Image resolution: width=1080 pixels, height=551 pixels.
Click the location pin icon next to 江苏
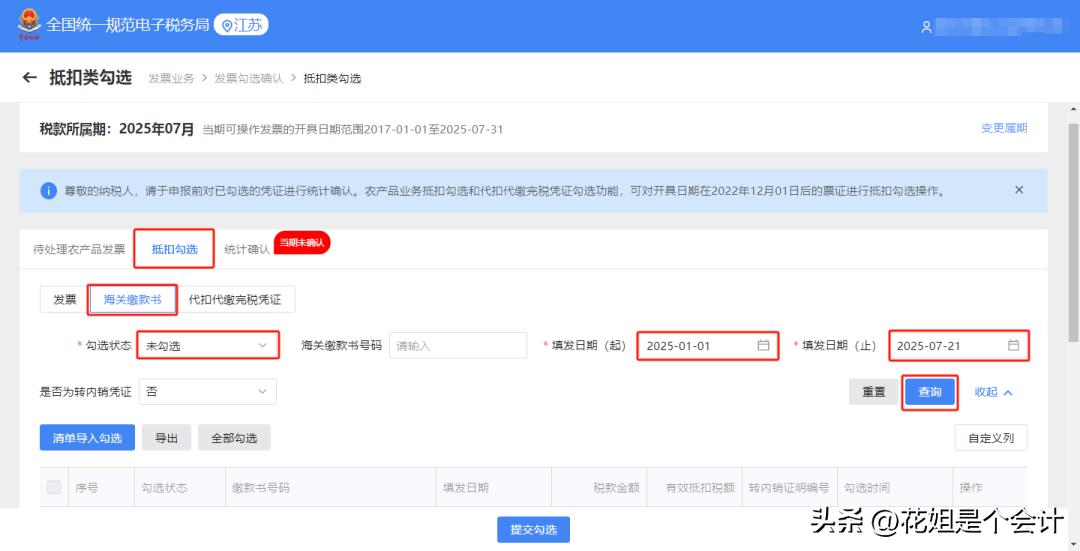coord(227,25)
